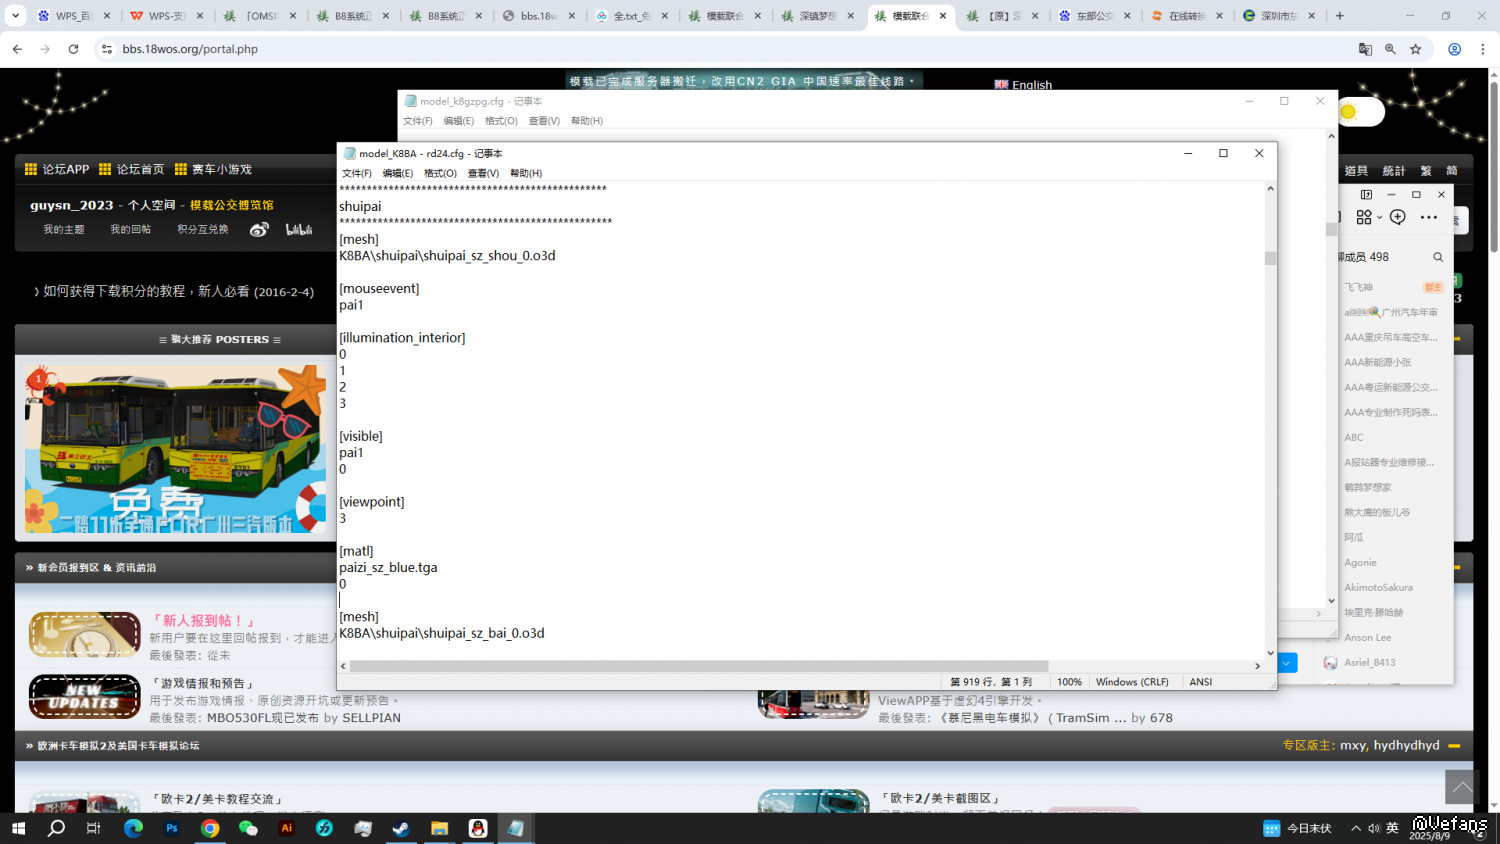Go back in the browser
Image resolution: width=1500 pixels, height=844 pixels.
[x=18, y=49]
